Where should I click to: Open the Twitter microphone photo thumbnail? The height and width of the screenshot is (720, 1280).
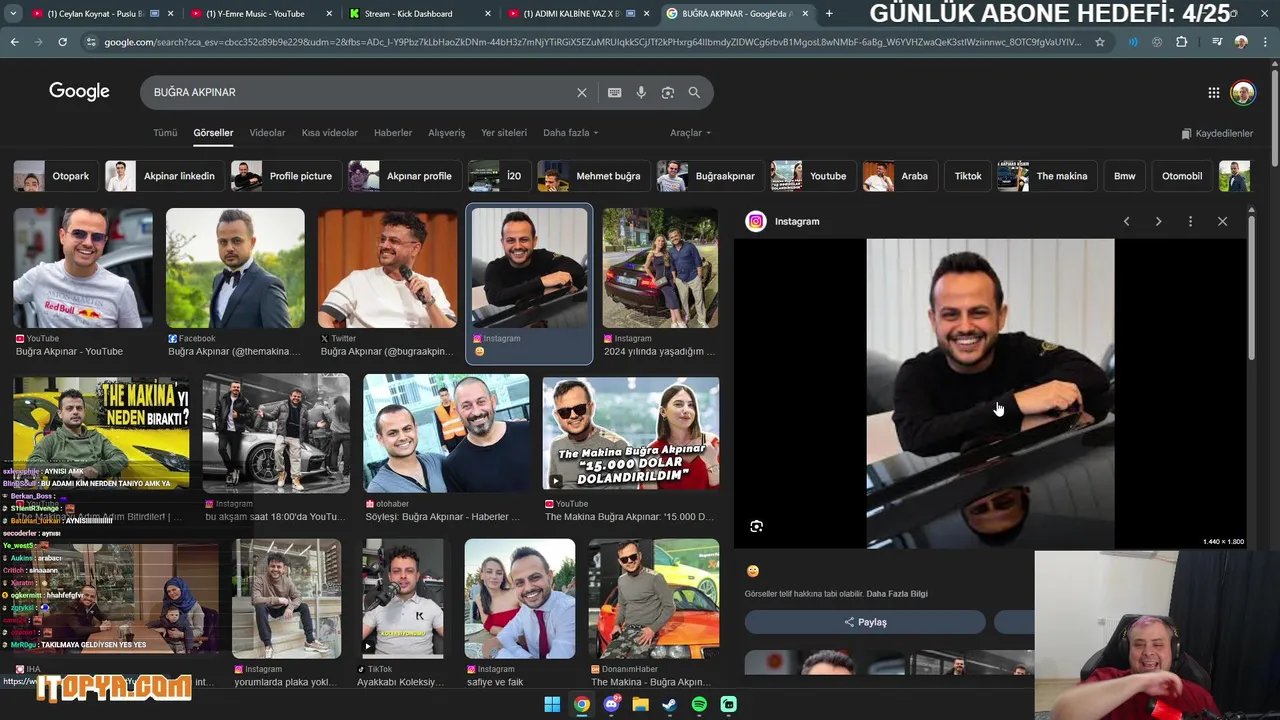[x=387, y=268]
